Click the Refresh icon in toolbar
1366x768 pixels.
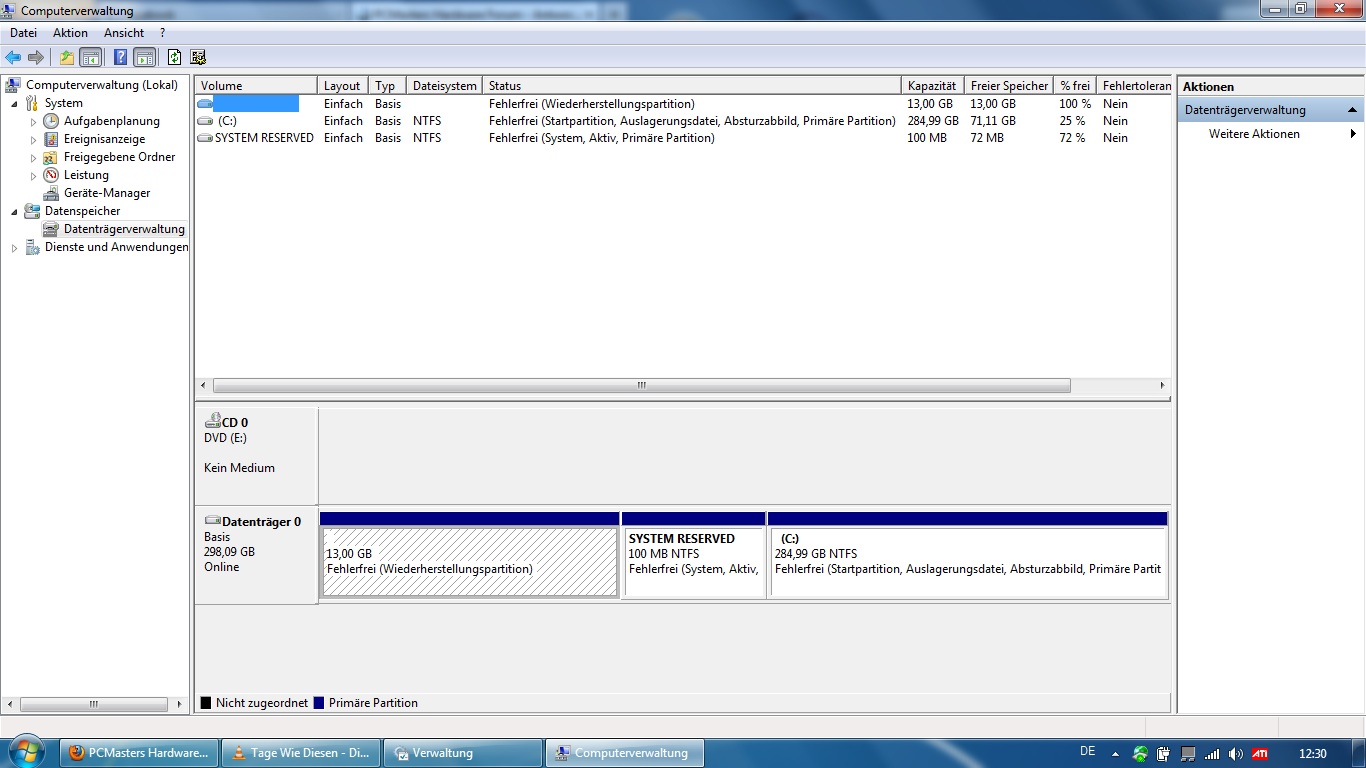pos(174,57)
